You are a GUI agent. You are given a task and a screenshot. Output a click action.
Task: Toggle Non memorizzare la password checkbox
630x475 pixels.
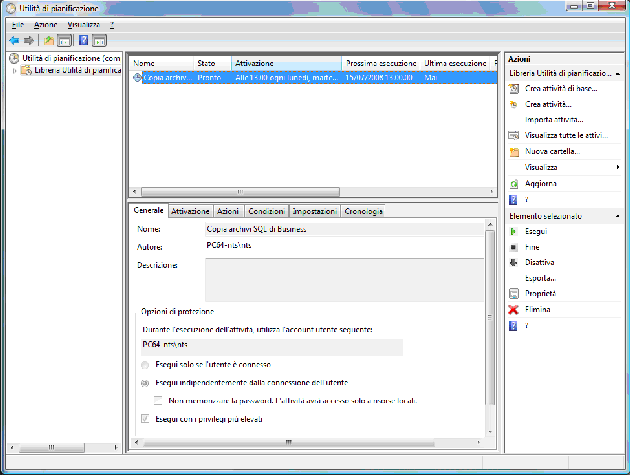click(x=158, y=401)
